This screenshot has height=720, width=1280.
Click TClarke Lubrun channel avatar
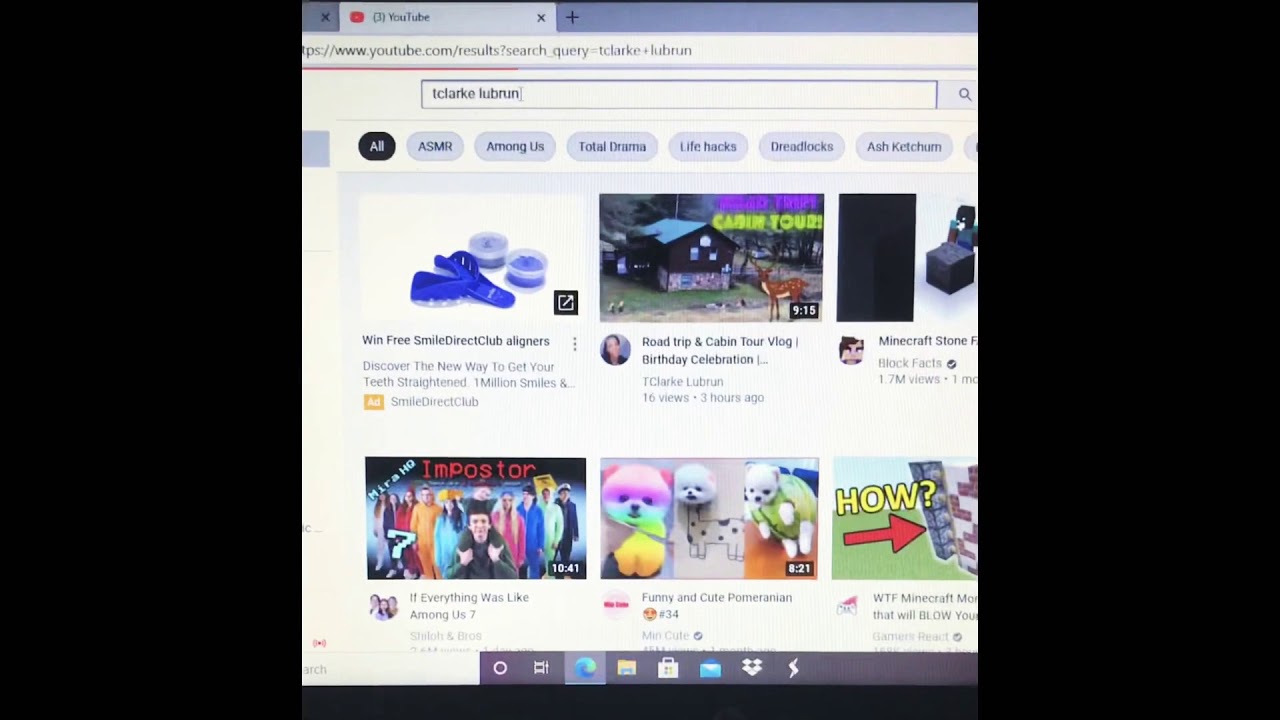point(615,350)
